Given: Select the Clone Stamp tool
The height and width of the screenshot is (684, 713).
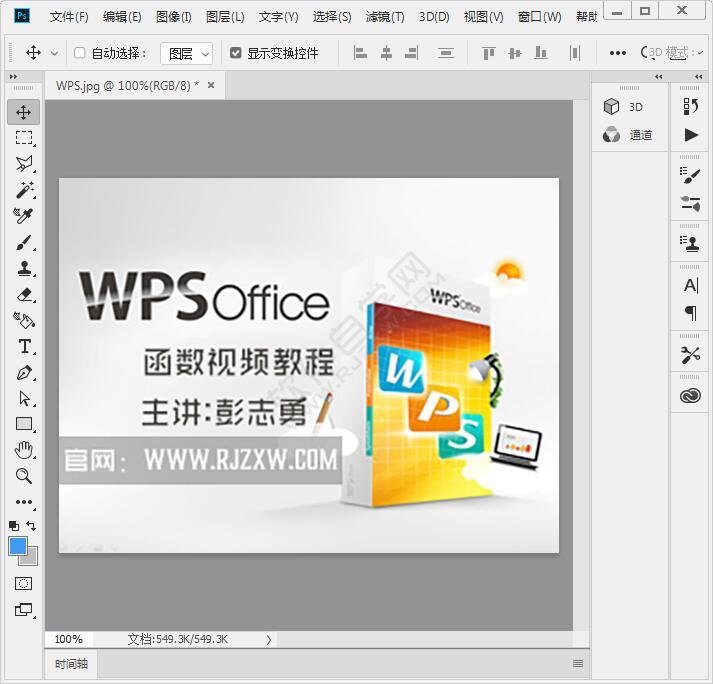Looking at the screenshot, I should (x=24, y=268).
